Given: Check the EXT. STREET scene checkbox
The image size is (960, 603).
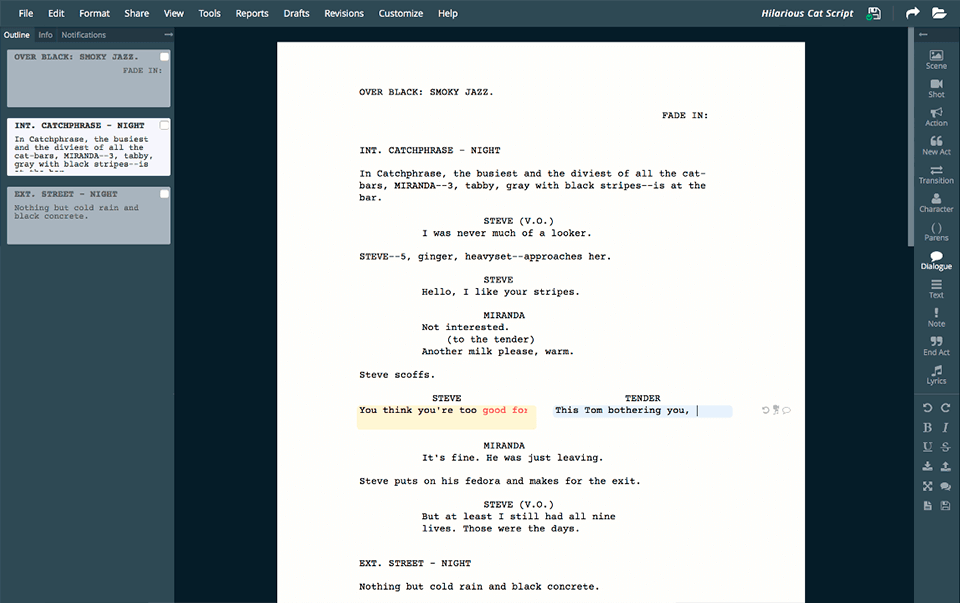Looking at the screenshot, I should 163,194.
